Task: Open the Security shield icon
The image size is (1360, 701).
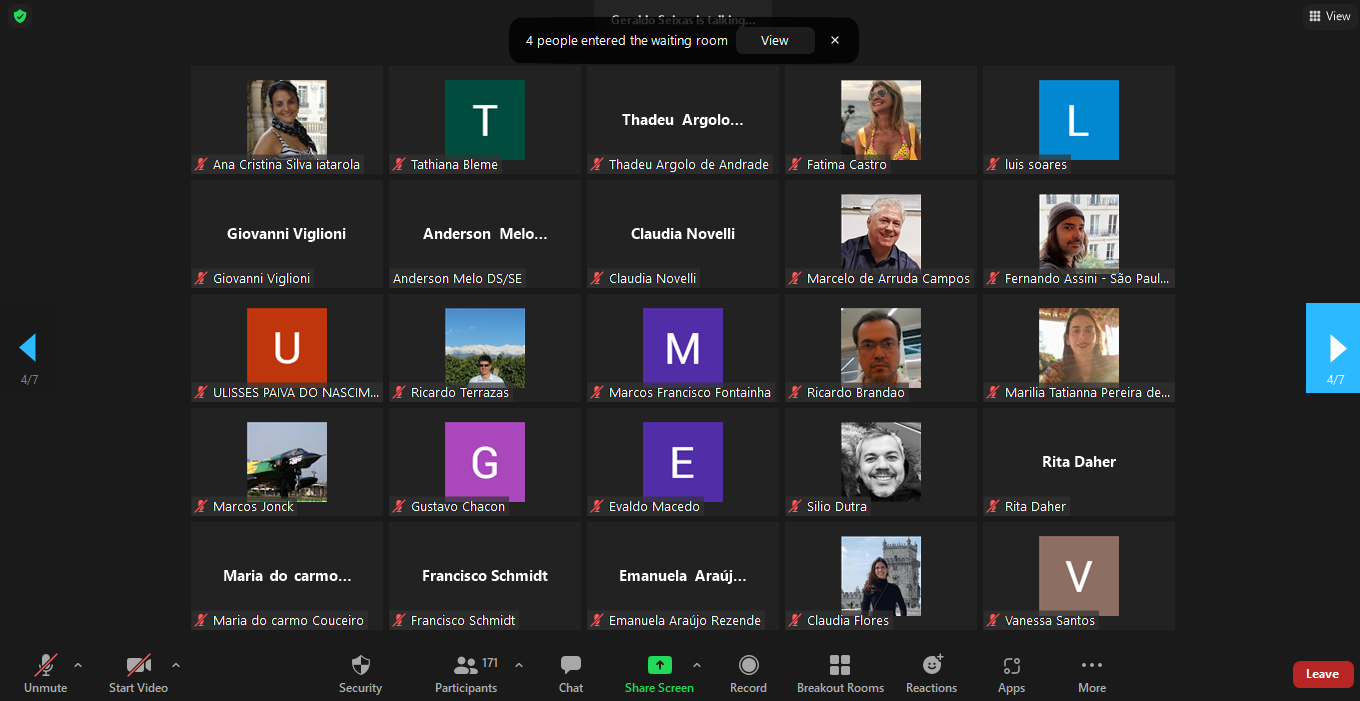Action: click(360, 667)
